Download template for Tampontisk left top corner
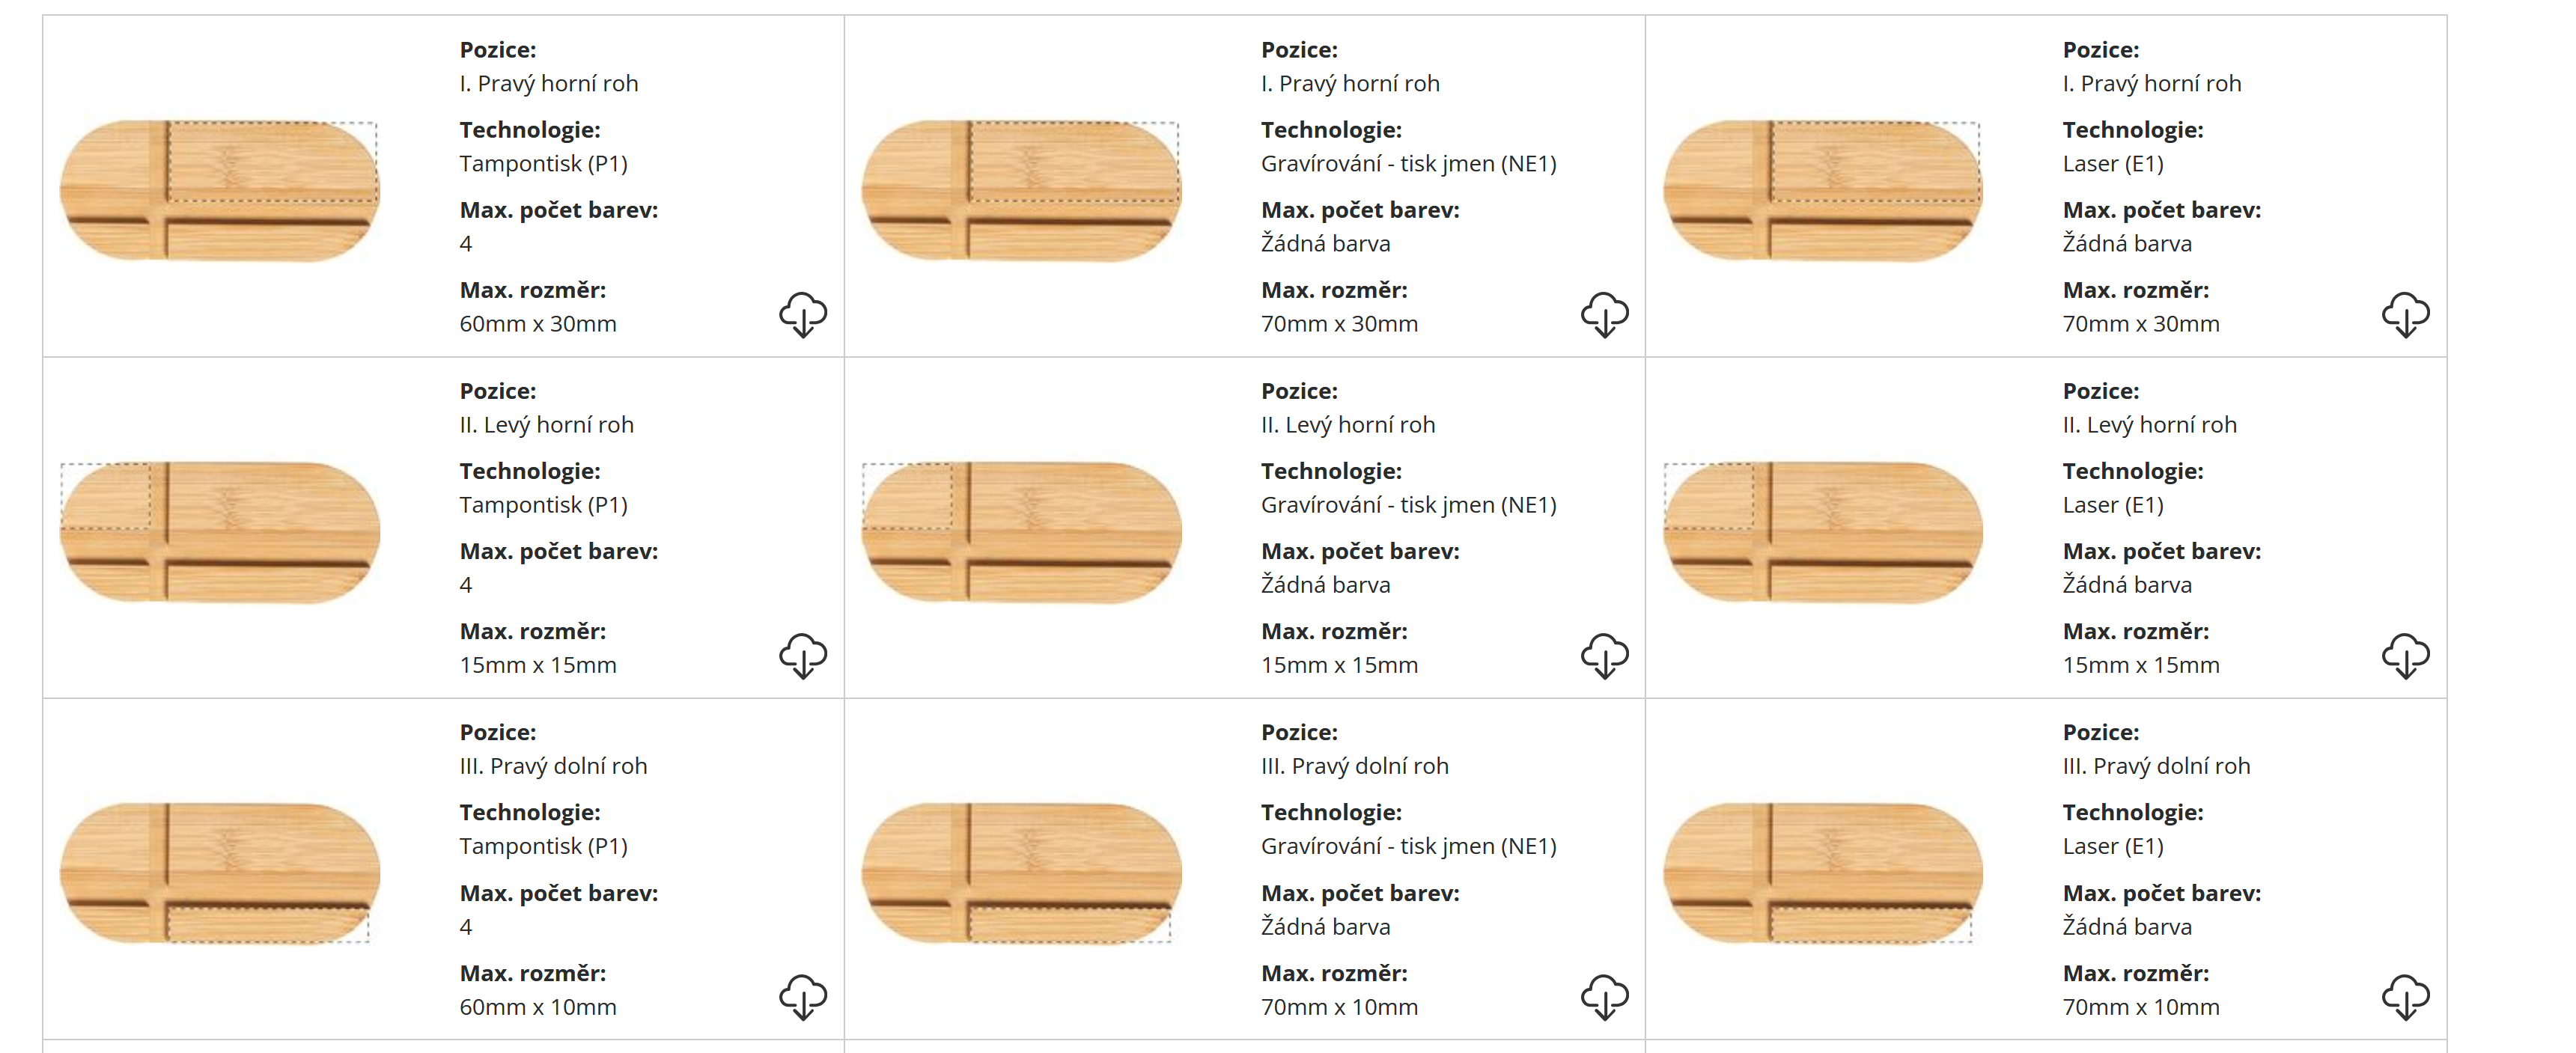The width and height of the screenshot is (2576, 1053). (x=803, y=656)
